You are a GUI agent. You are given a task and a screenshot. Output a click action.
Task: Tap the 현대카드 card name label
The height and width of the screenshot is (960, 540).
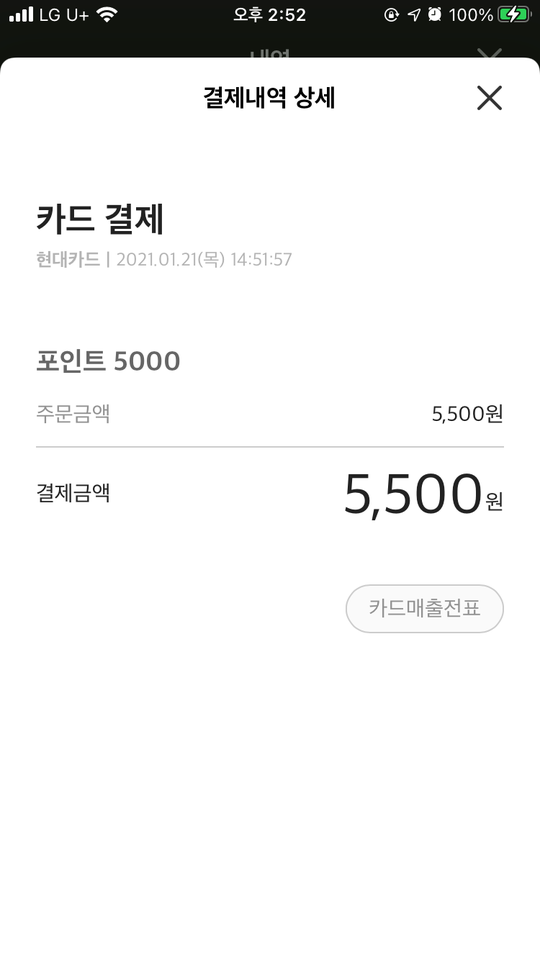(68, 260)
